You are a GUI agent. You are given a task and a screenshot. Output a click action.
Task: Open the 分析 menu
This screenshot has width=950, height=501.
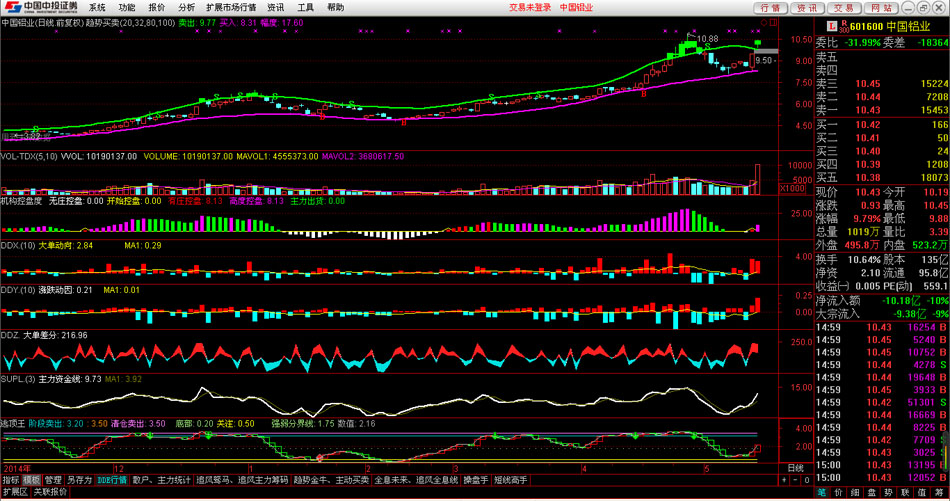tap(187, 7)
